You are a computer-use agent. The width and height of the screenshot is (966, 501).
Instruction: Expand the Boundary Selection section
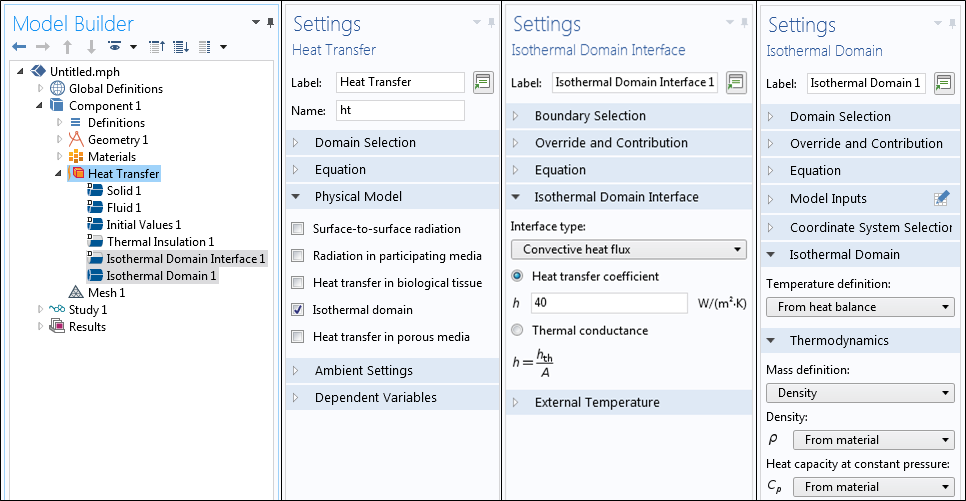point(589,116)
